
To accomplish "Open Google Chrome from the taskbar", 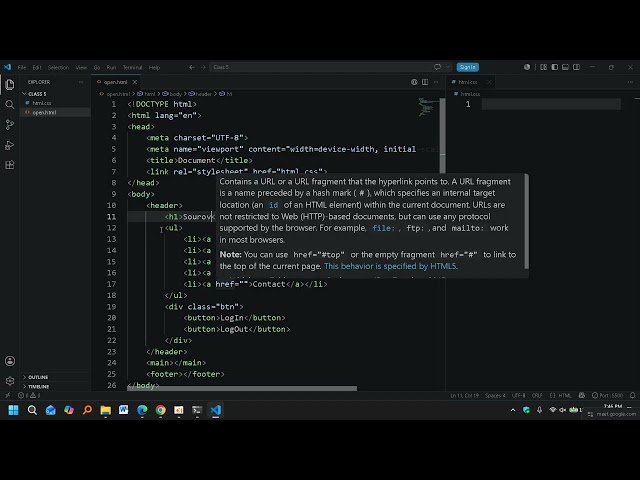I will 160,410.
